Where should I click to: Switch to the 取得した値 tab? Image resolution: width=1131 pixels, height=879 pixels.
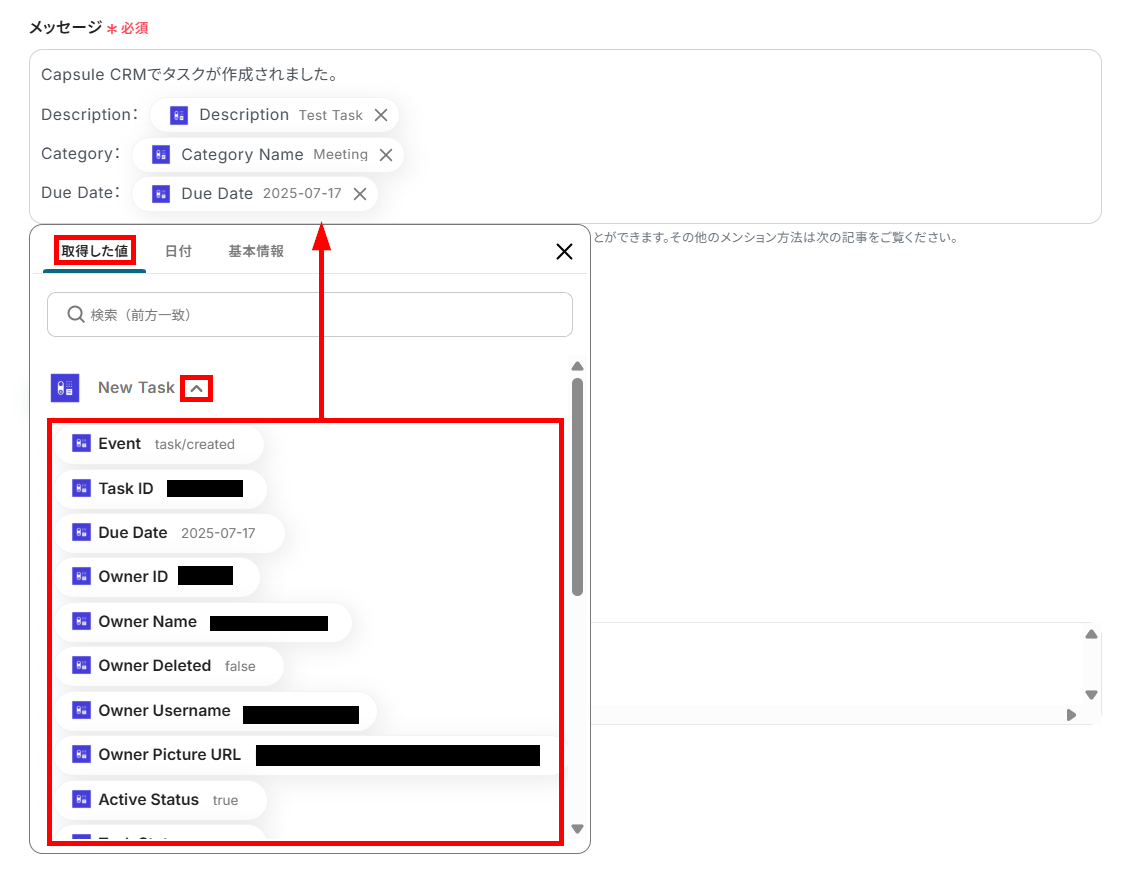pyautogui.click(x=94, y=251)
